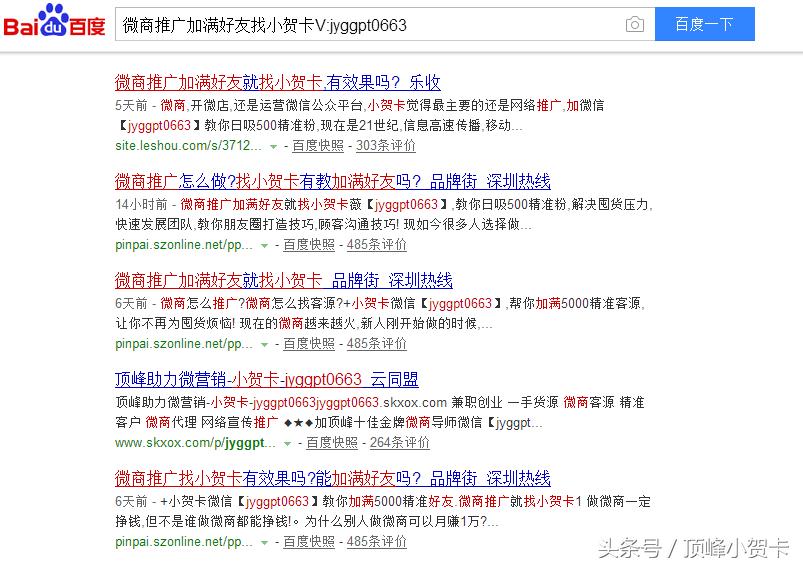
Task: Open result 顶峰助力微营销-小贺卡-jyggpt0663_云同盟
Action: point(267,379)
